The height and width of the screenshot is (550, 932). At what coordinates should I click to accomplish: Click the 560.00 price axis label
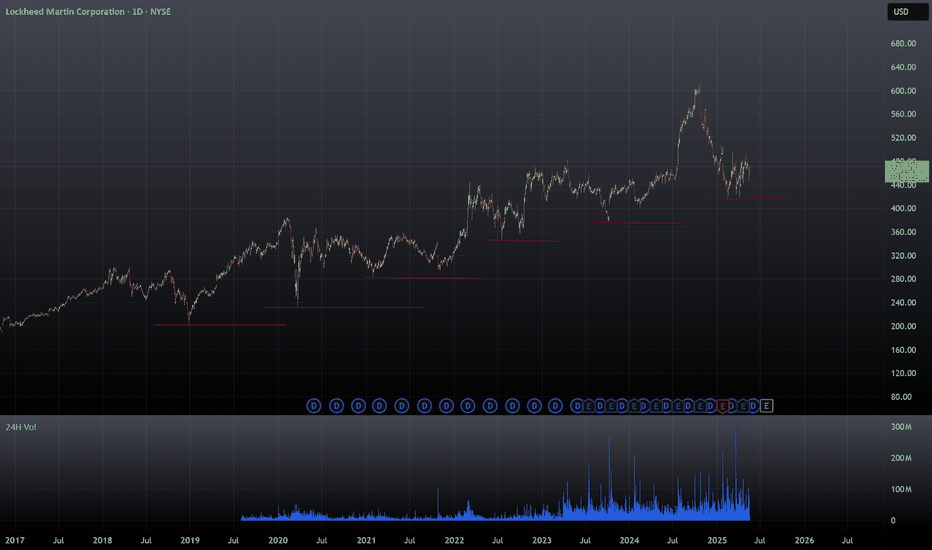point(903,114)
